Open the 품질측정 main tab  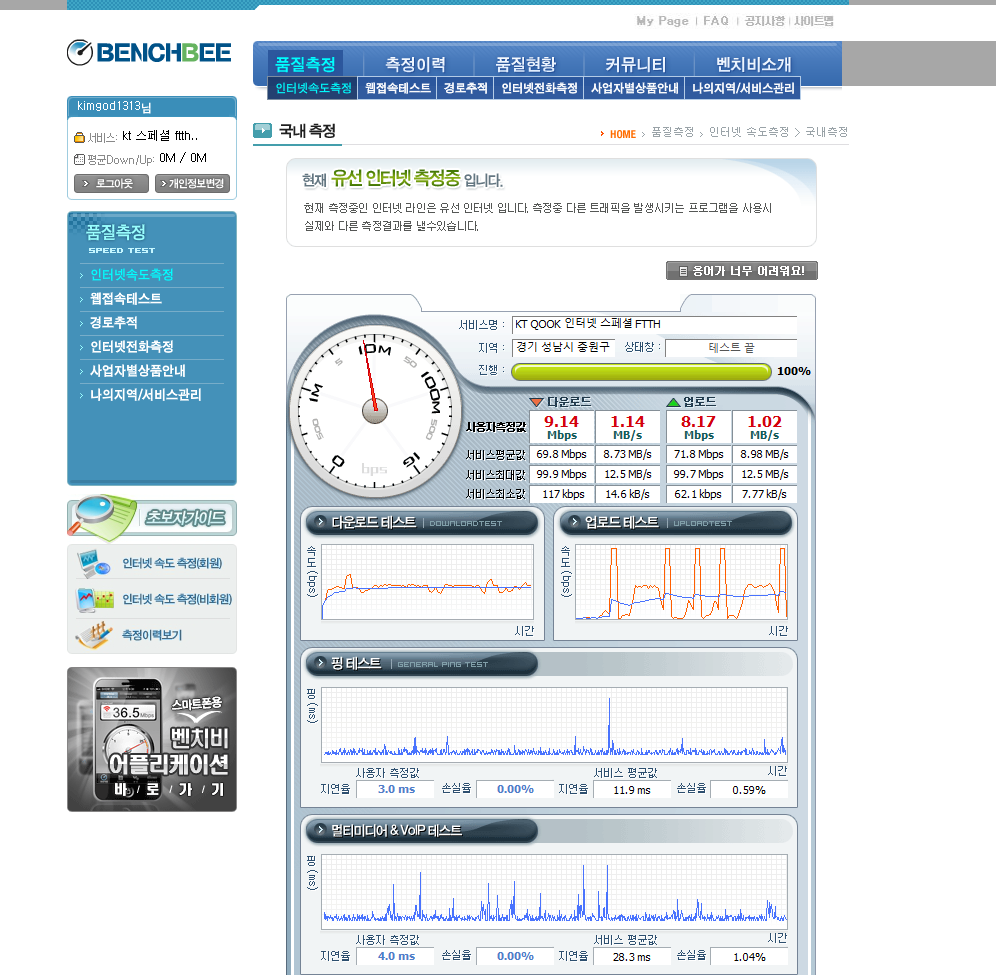(306, 64)
